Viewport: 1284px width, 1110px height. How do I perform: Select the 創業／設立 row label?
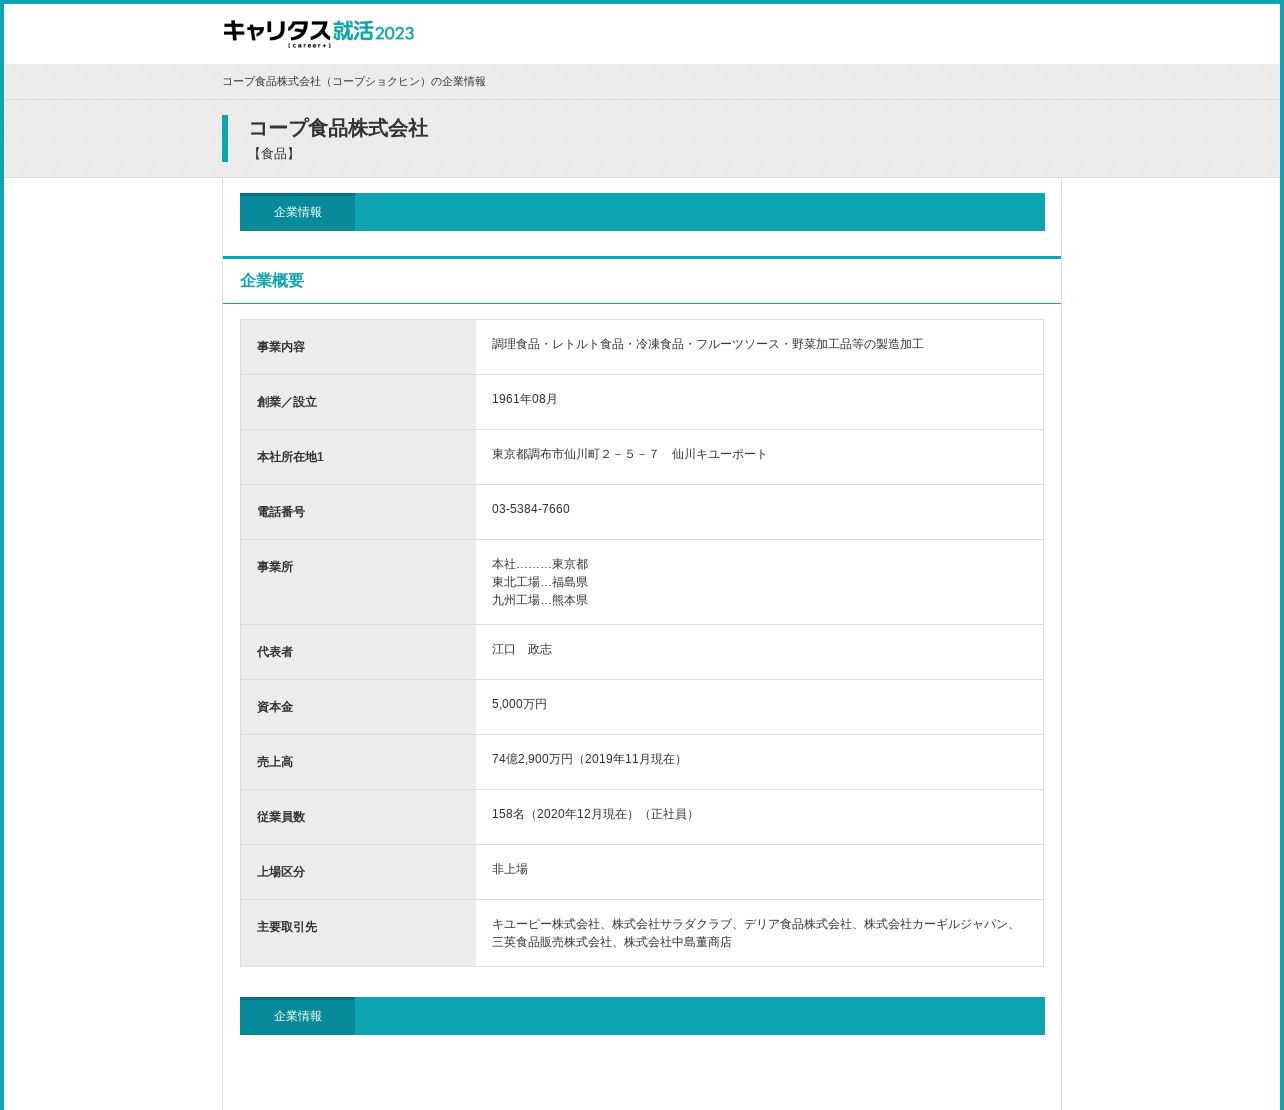(x=287, y=402)
